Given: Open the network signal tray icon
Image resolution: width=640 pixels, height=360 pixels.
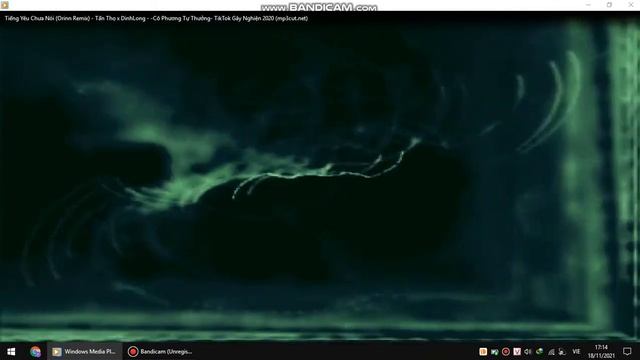Looking at the screenshot, I should click(551, 351).
